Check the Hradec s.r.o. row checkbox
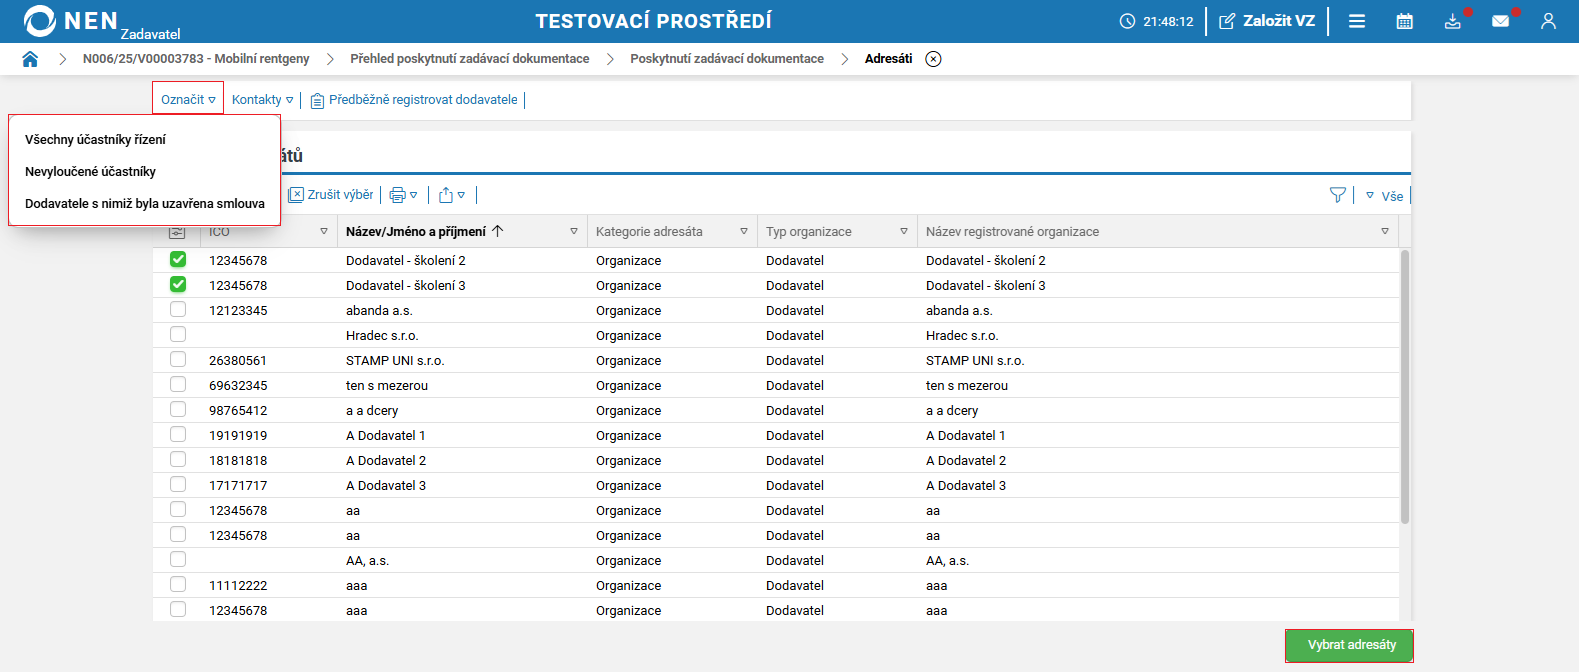The height and width of the screenshot is (672, 1579). 178,334
